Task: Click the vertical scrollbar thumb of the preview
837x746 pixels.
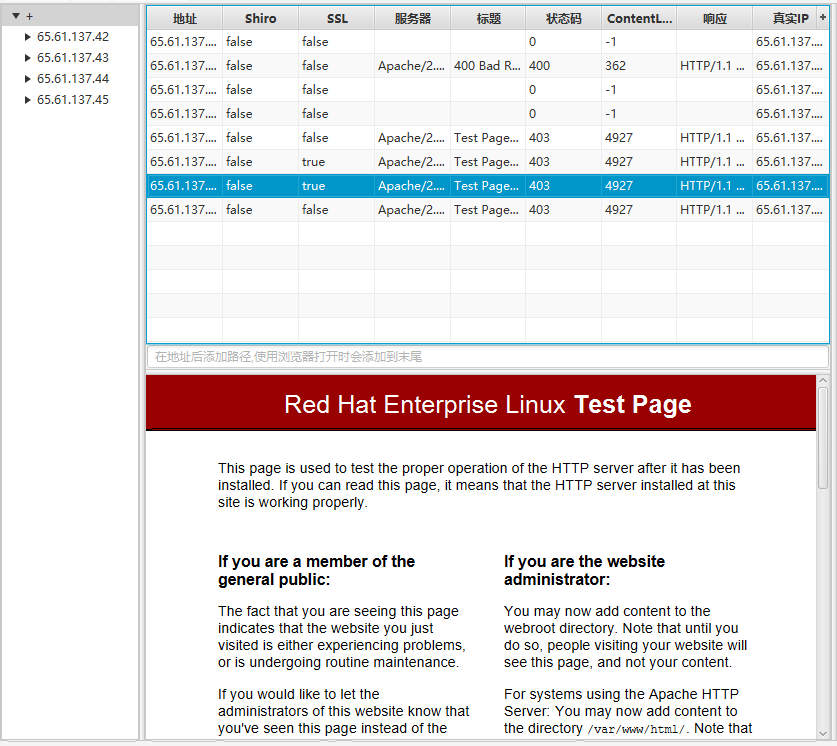Action: [823, 438]
